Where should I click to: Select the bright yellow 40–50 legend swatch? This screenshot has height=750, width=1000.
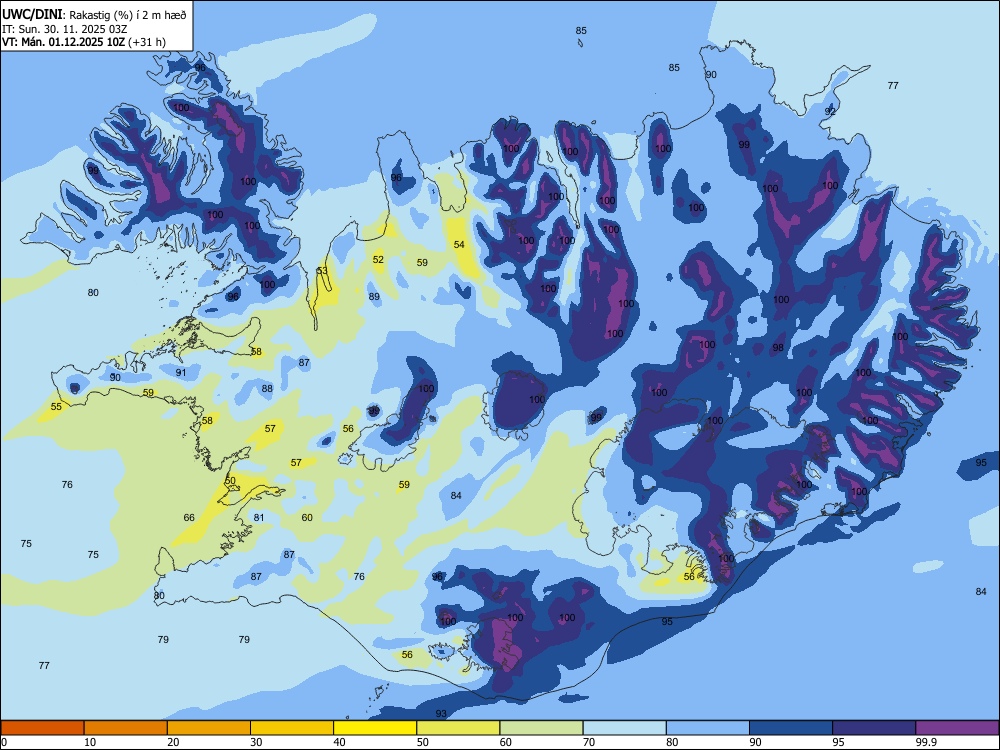(375, 728)
